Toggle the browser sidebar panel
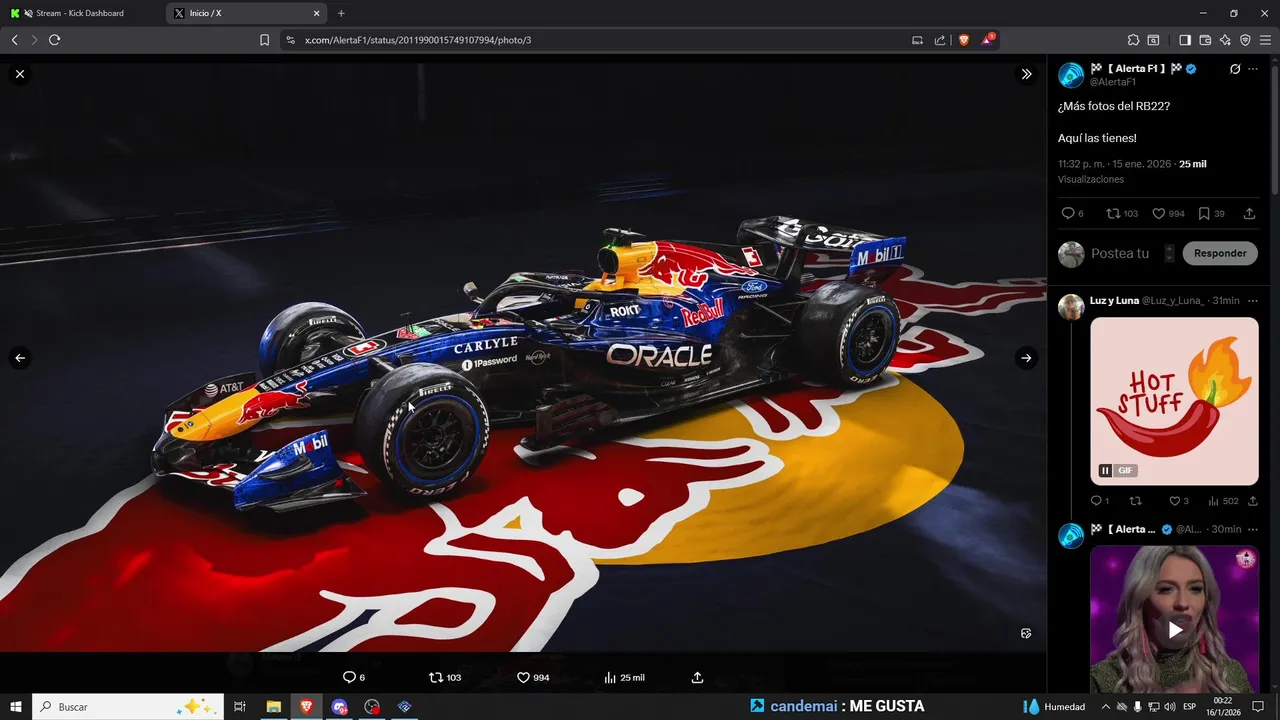 (1185, 40)
